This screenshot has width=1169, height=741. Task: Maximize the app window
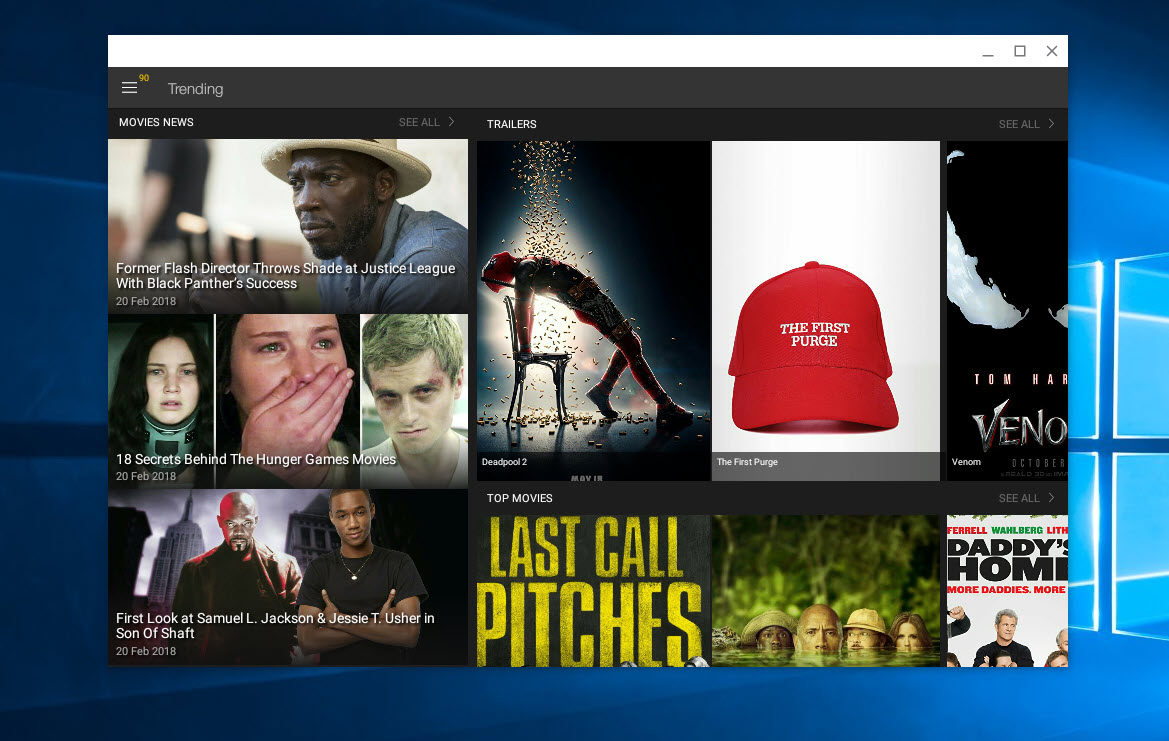click(1020, 51)
